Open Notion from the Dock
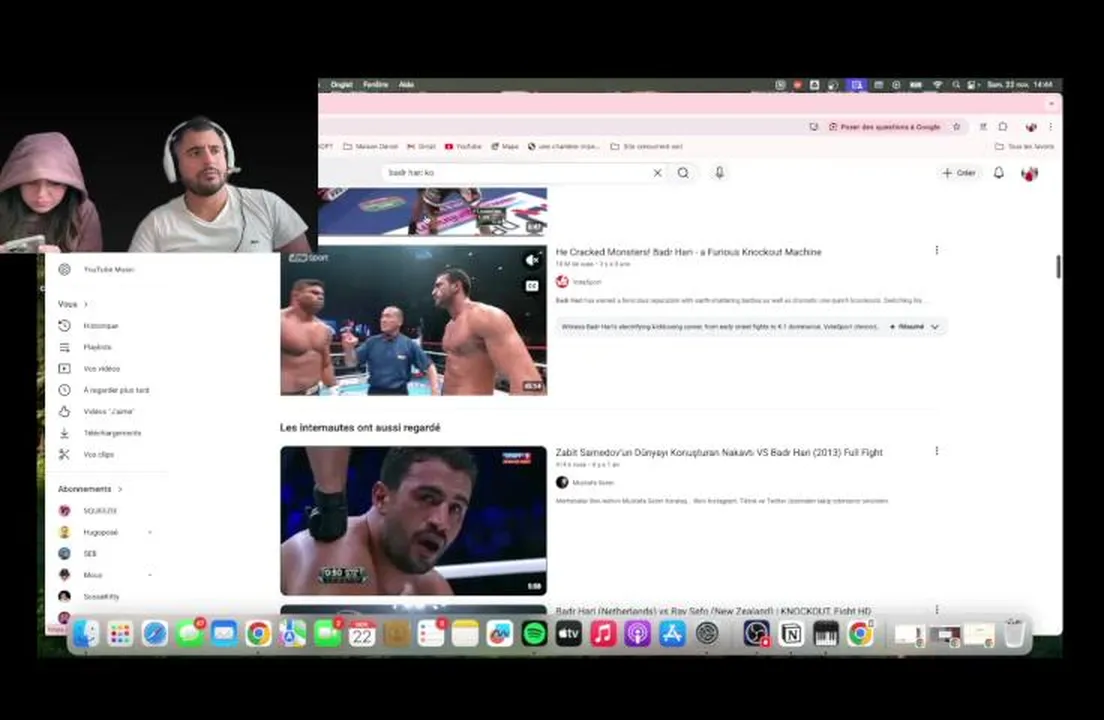The image size is (1104, 720). click(x=791, y=634)
